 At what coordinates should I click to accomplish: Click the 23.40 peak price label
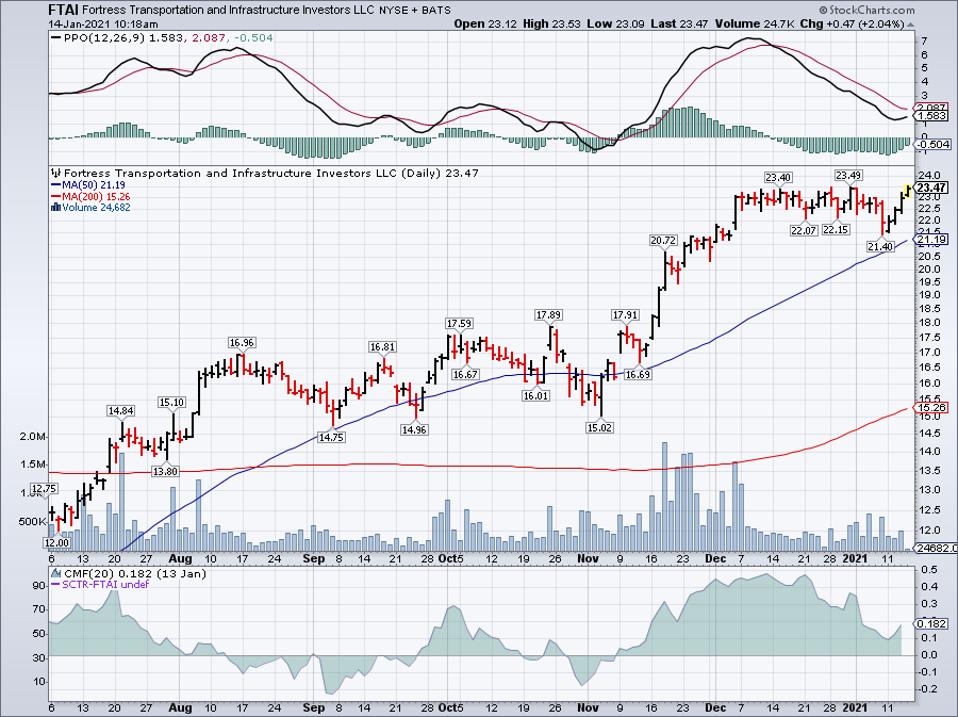tap(778, 178)
